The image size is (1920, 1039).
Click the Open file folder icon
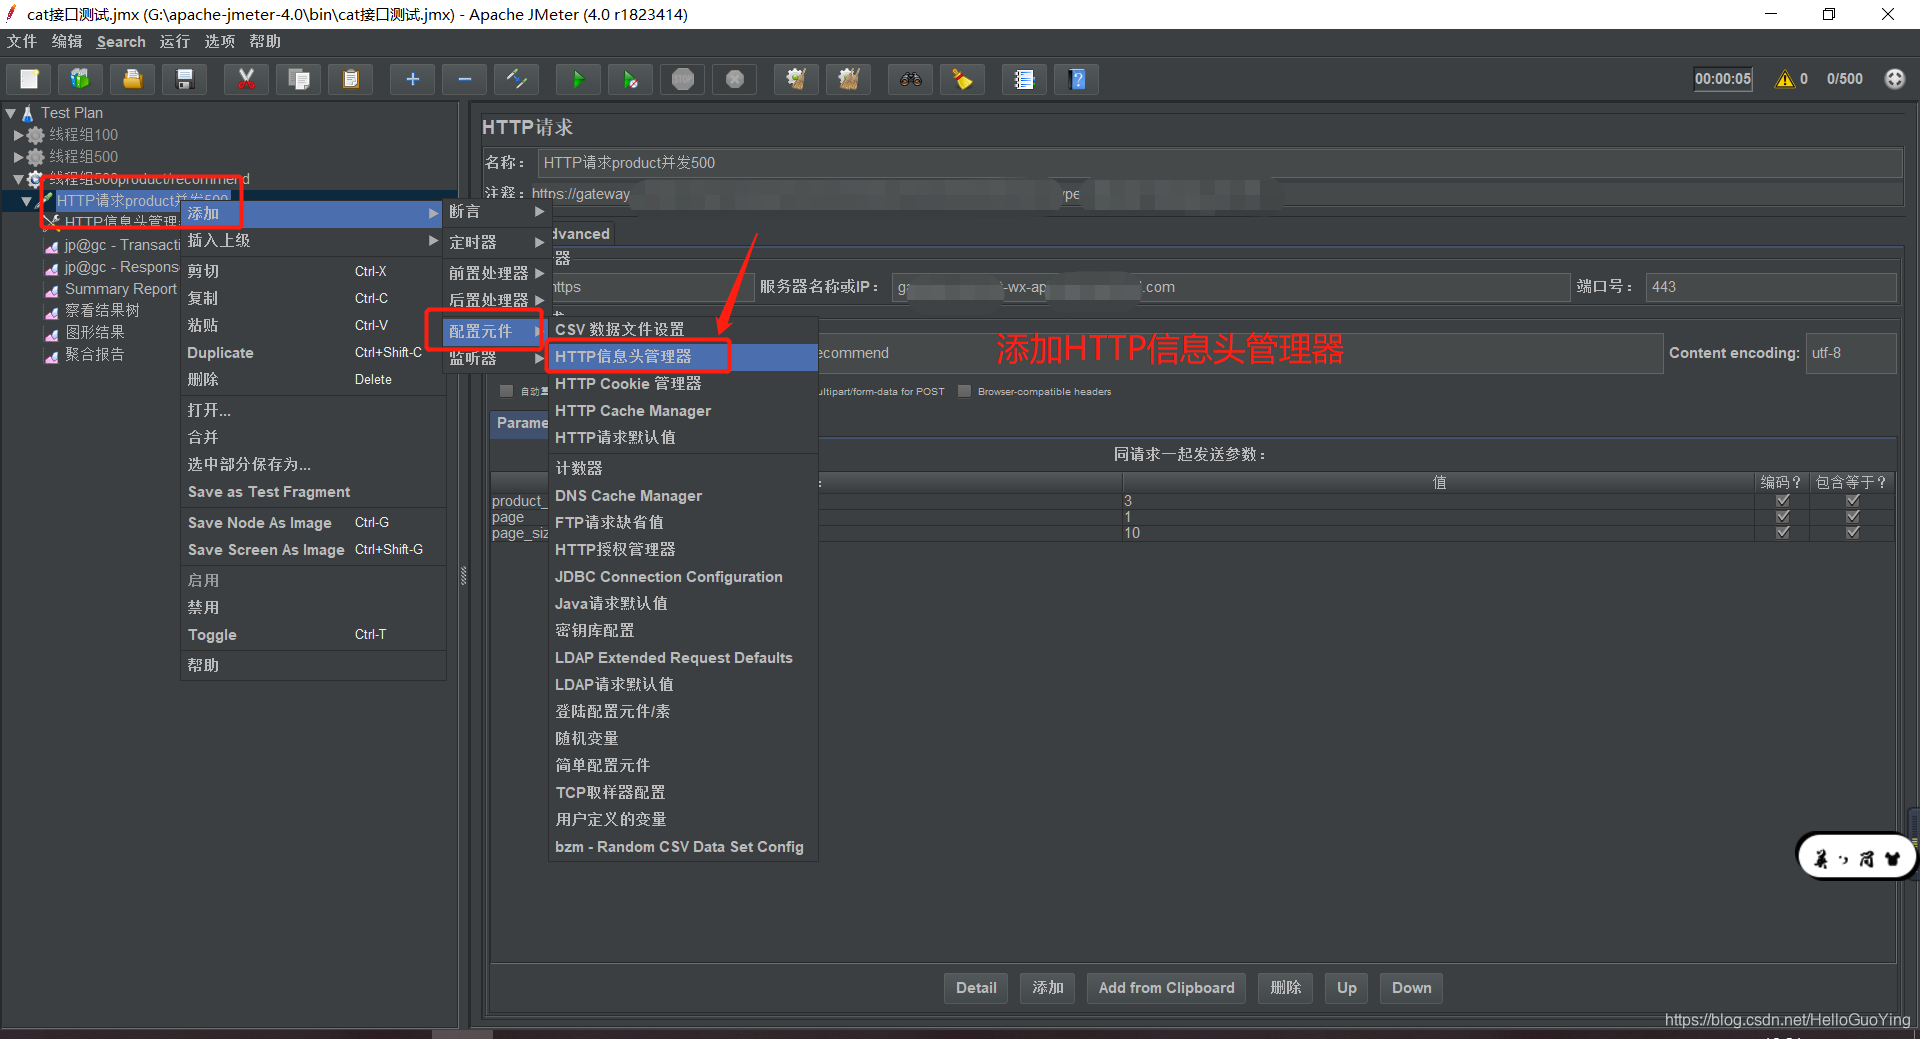click(x=132, y=79)
